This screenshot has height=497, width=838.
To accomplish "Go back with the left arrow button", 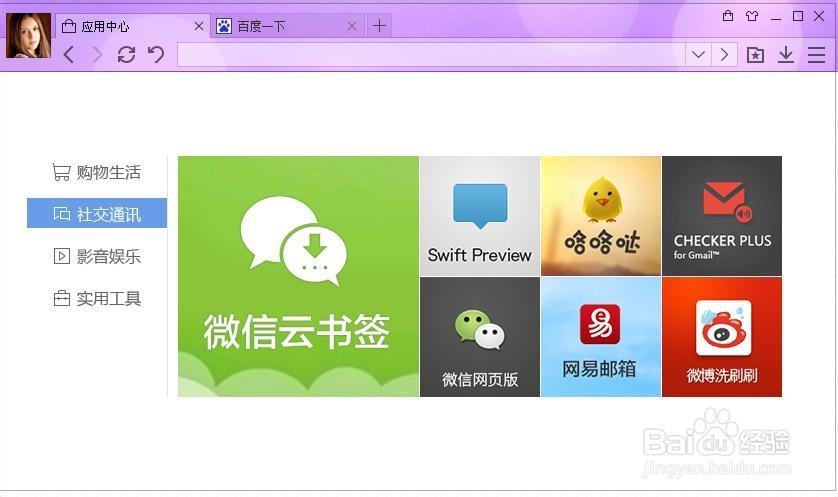I will (69, 55).
